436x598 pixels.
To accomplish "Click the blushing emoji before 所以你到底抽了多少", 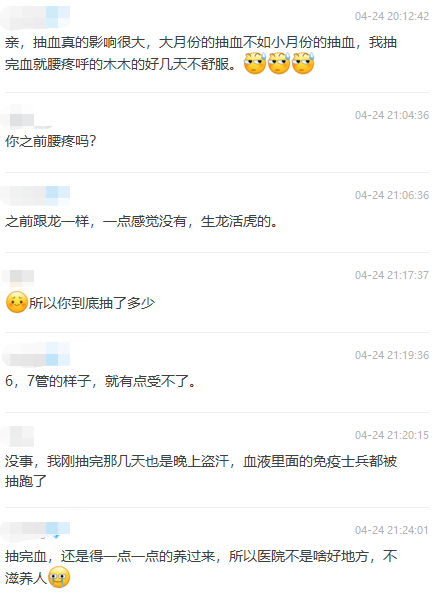I will 17,302.
